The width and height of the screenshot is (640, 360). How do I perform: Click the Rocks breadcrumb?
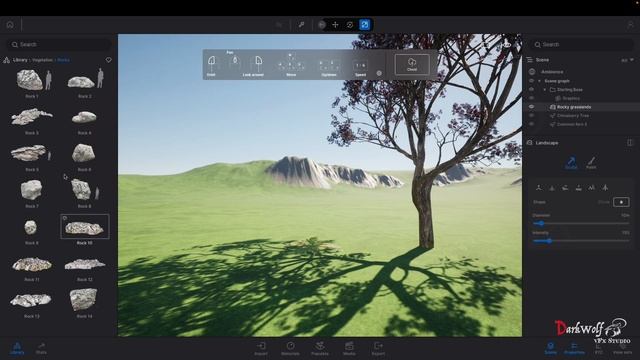tap(63, 60)
